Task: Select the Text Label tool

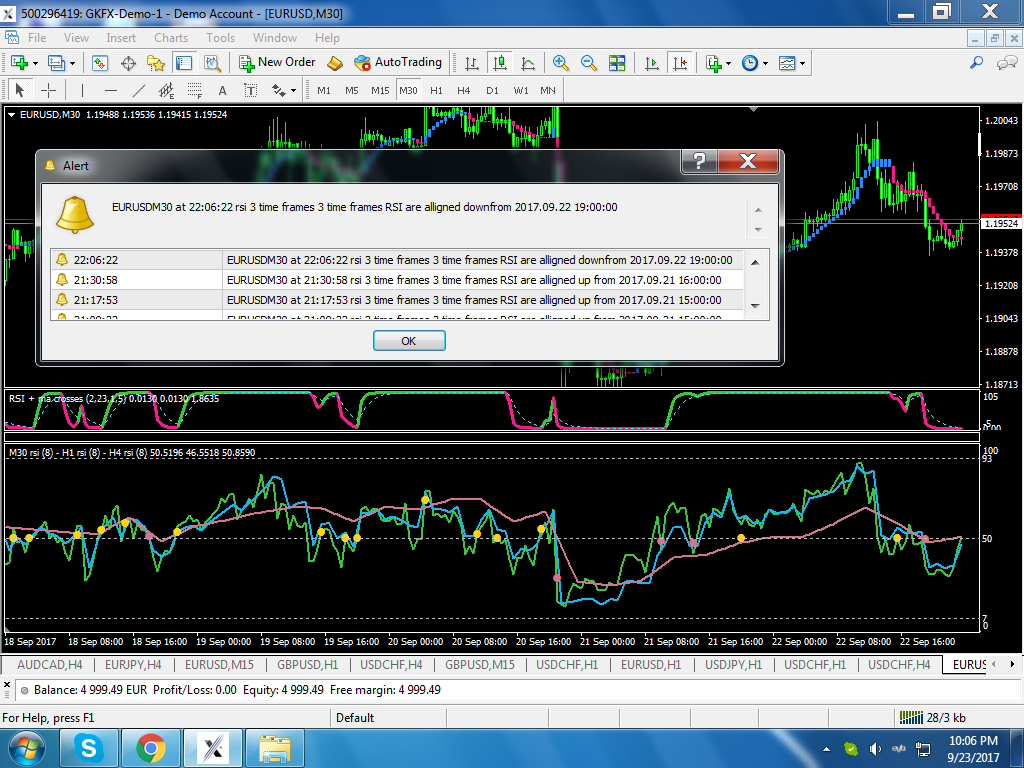Action: click(251, 90)
